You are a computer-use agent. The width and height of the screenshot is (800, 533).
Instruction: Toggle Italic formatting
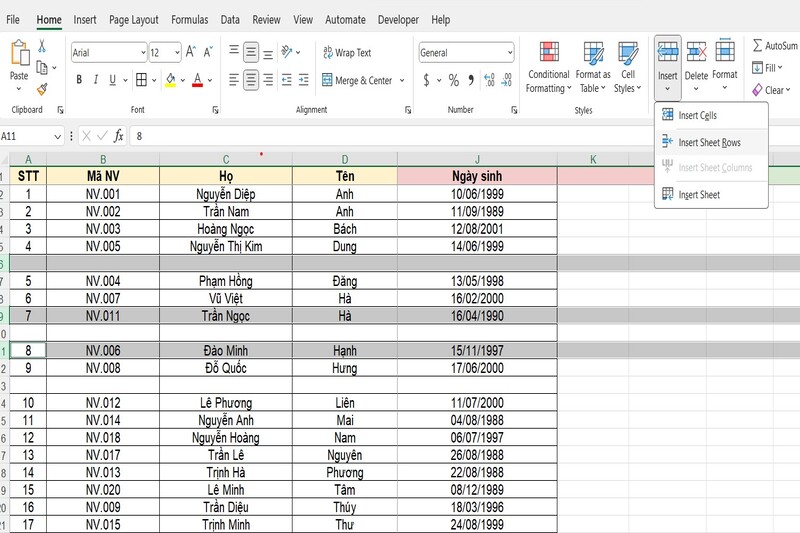(x=97, y=80)
